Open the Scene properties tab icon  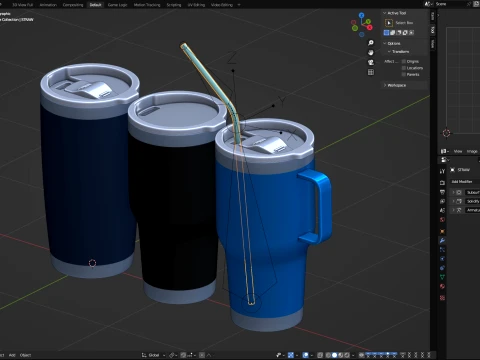click(x=442, y=210)
